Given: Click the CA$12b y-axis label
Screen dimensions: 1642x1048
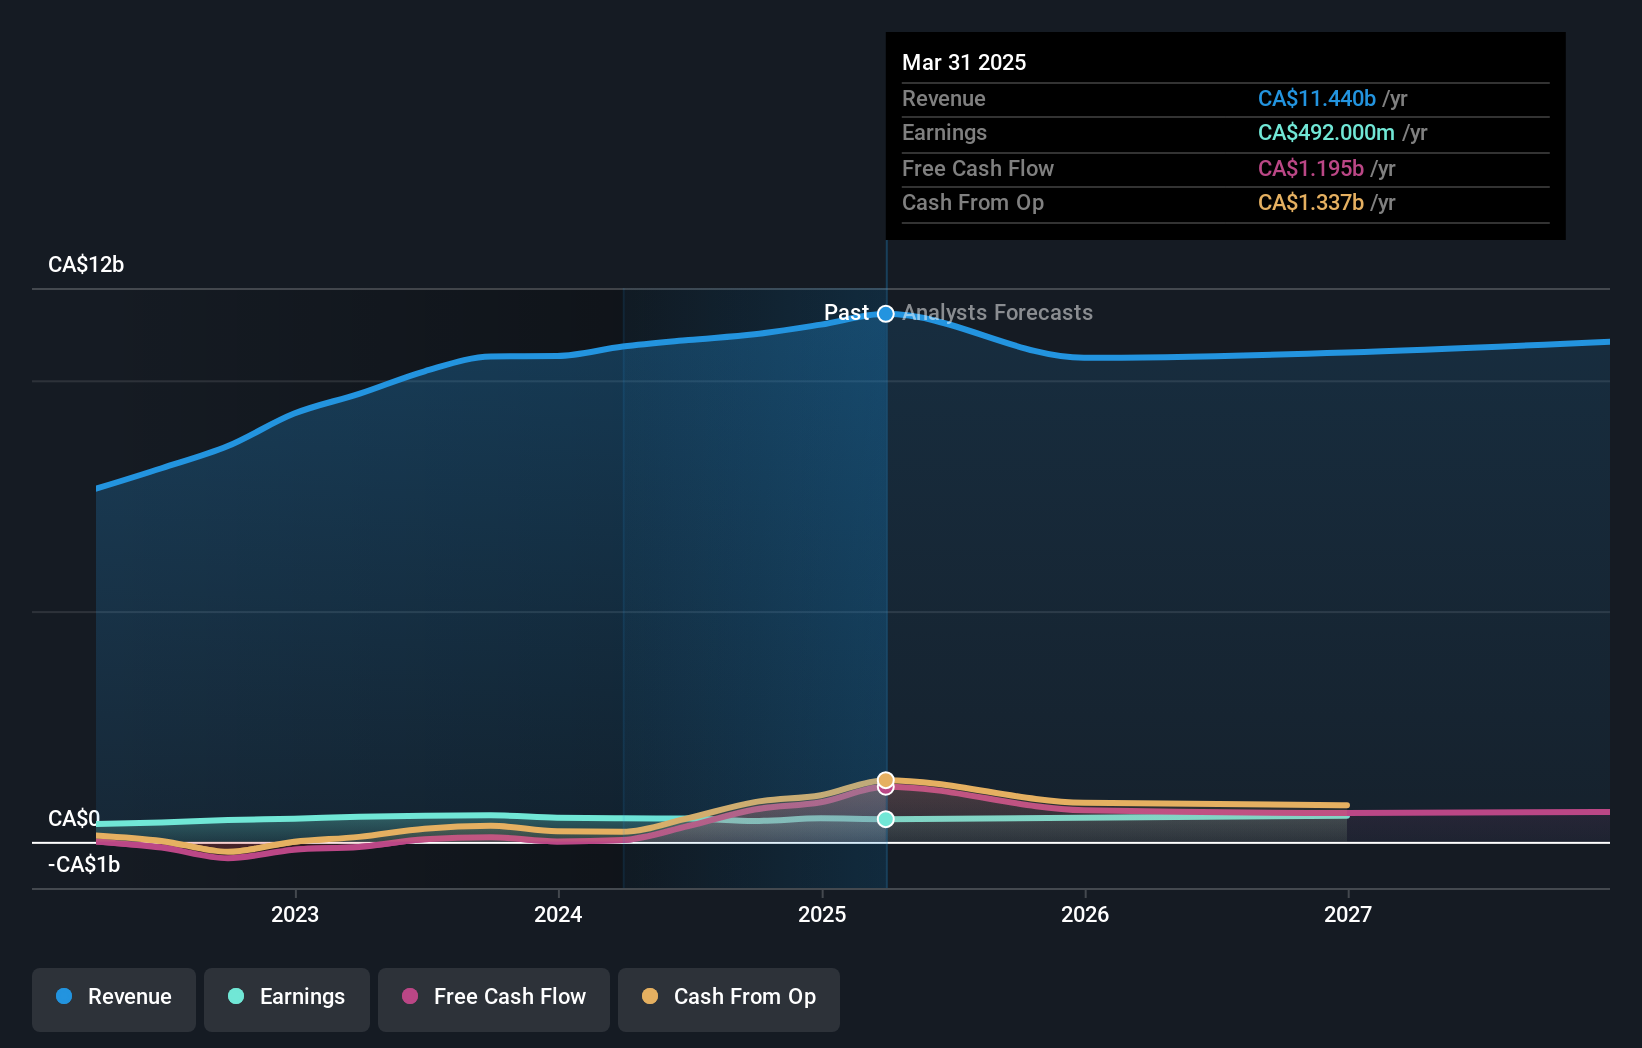Looking at the screenshot, I should click(86, 265).
